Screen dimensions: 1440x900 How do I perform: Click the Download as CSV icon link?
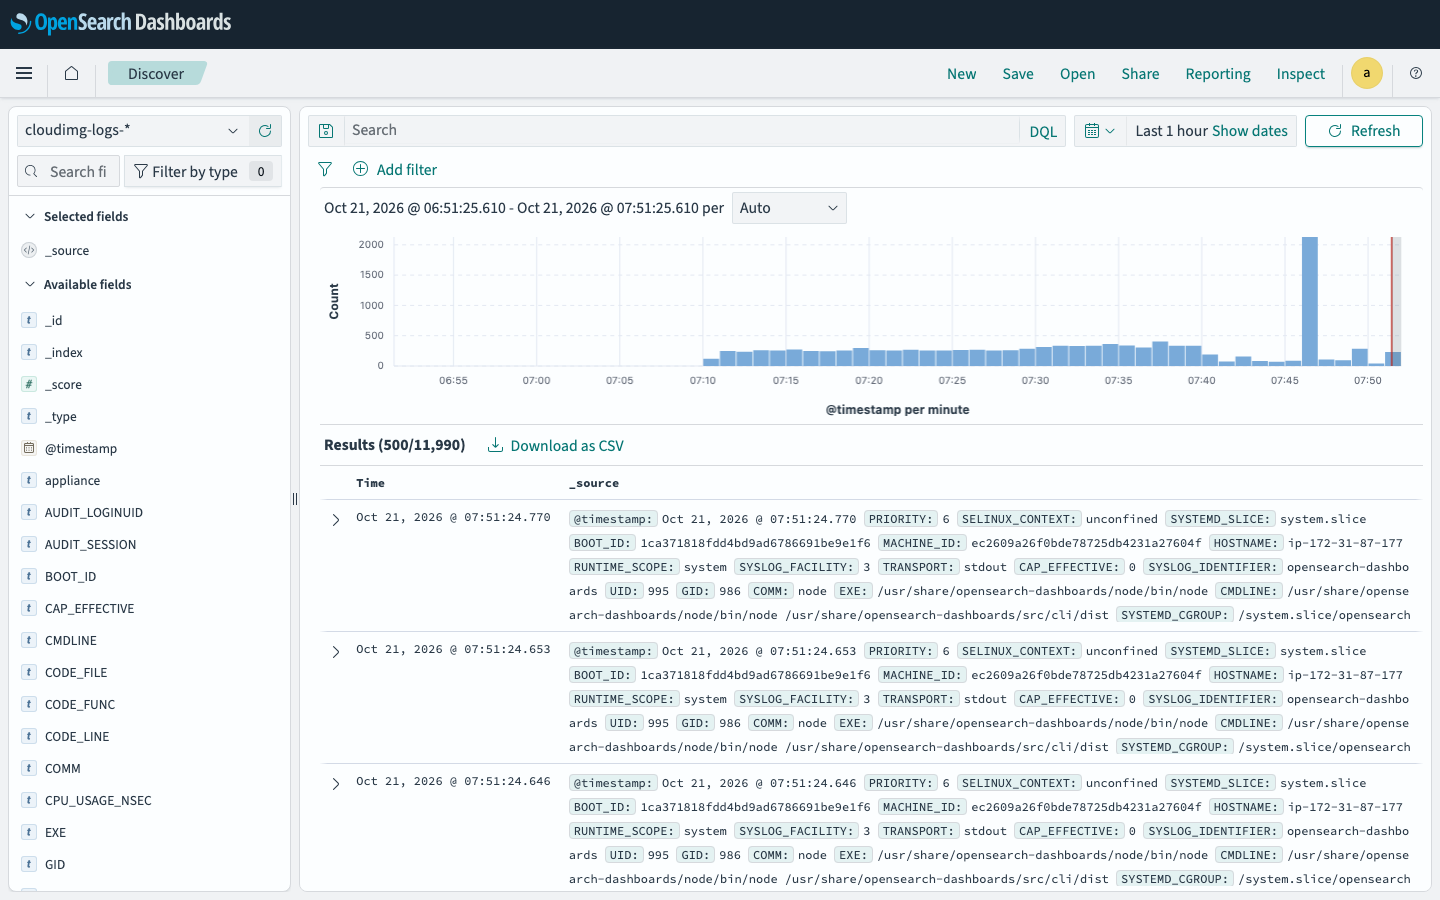pos(556,446)
